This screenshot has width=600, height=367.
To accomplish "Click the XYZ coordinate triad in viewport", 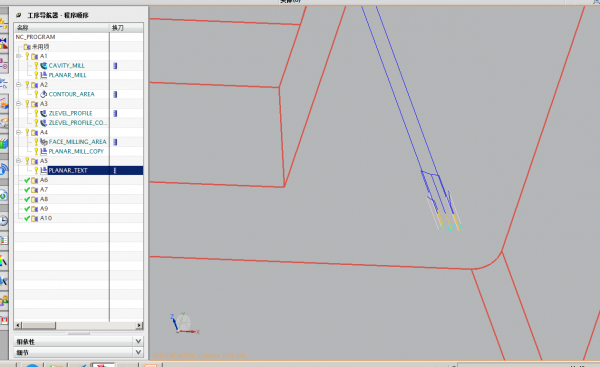I will tap(184, 323).
